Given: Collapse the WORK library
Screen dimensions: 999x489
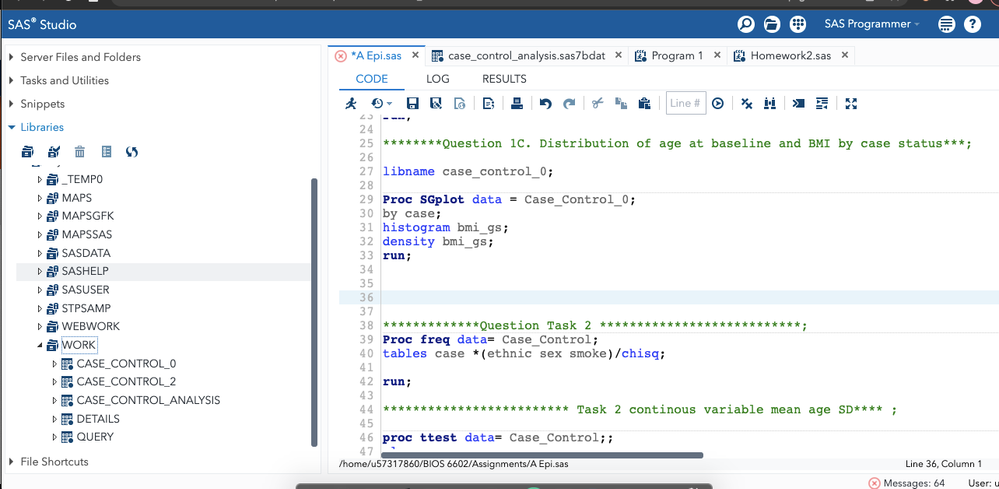Looking at the screenshot, I should [x=40, y=345].
